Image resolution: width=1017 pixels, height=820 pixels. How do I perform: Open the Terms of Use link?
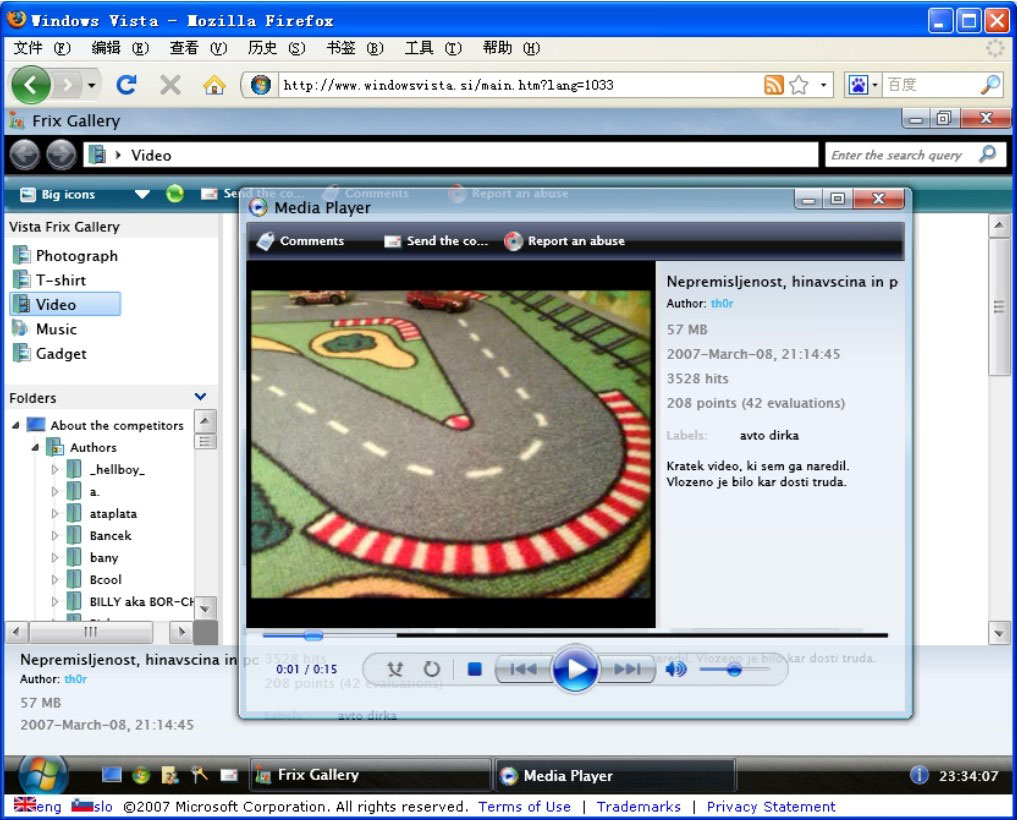pyautogui.click(x=524, y=806)
